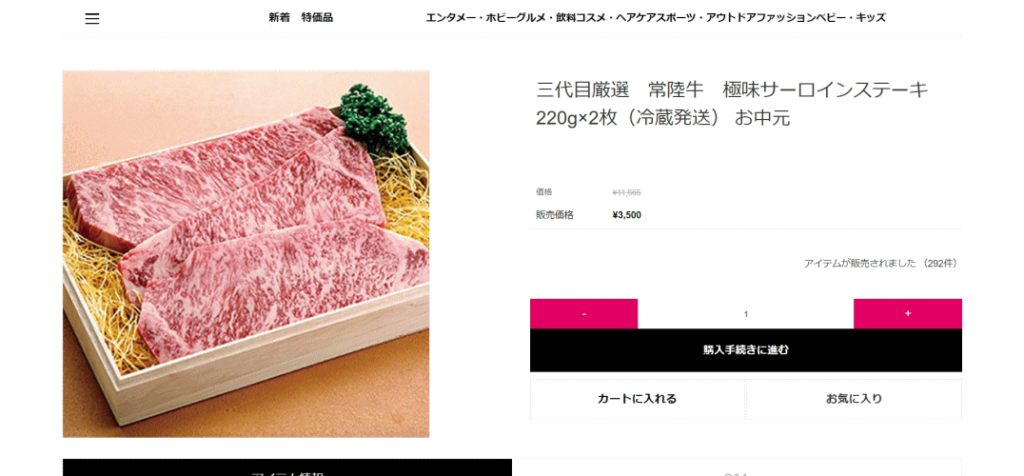
Task: Switch to the black アイテム情報 tab
Action: click(287, 468)
